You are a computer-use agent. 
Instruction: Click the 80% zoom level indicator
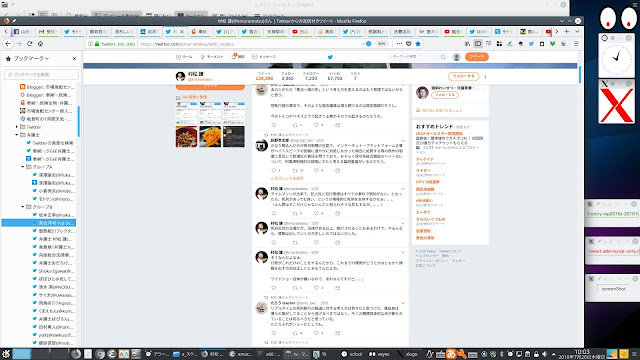pyautogui.click(x=381, y=44)
